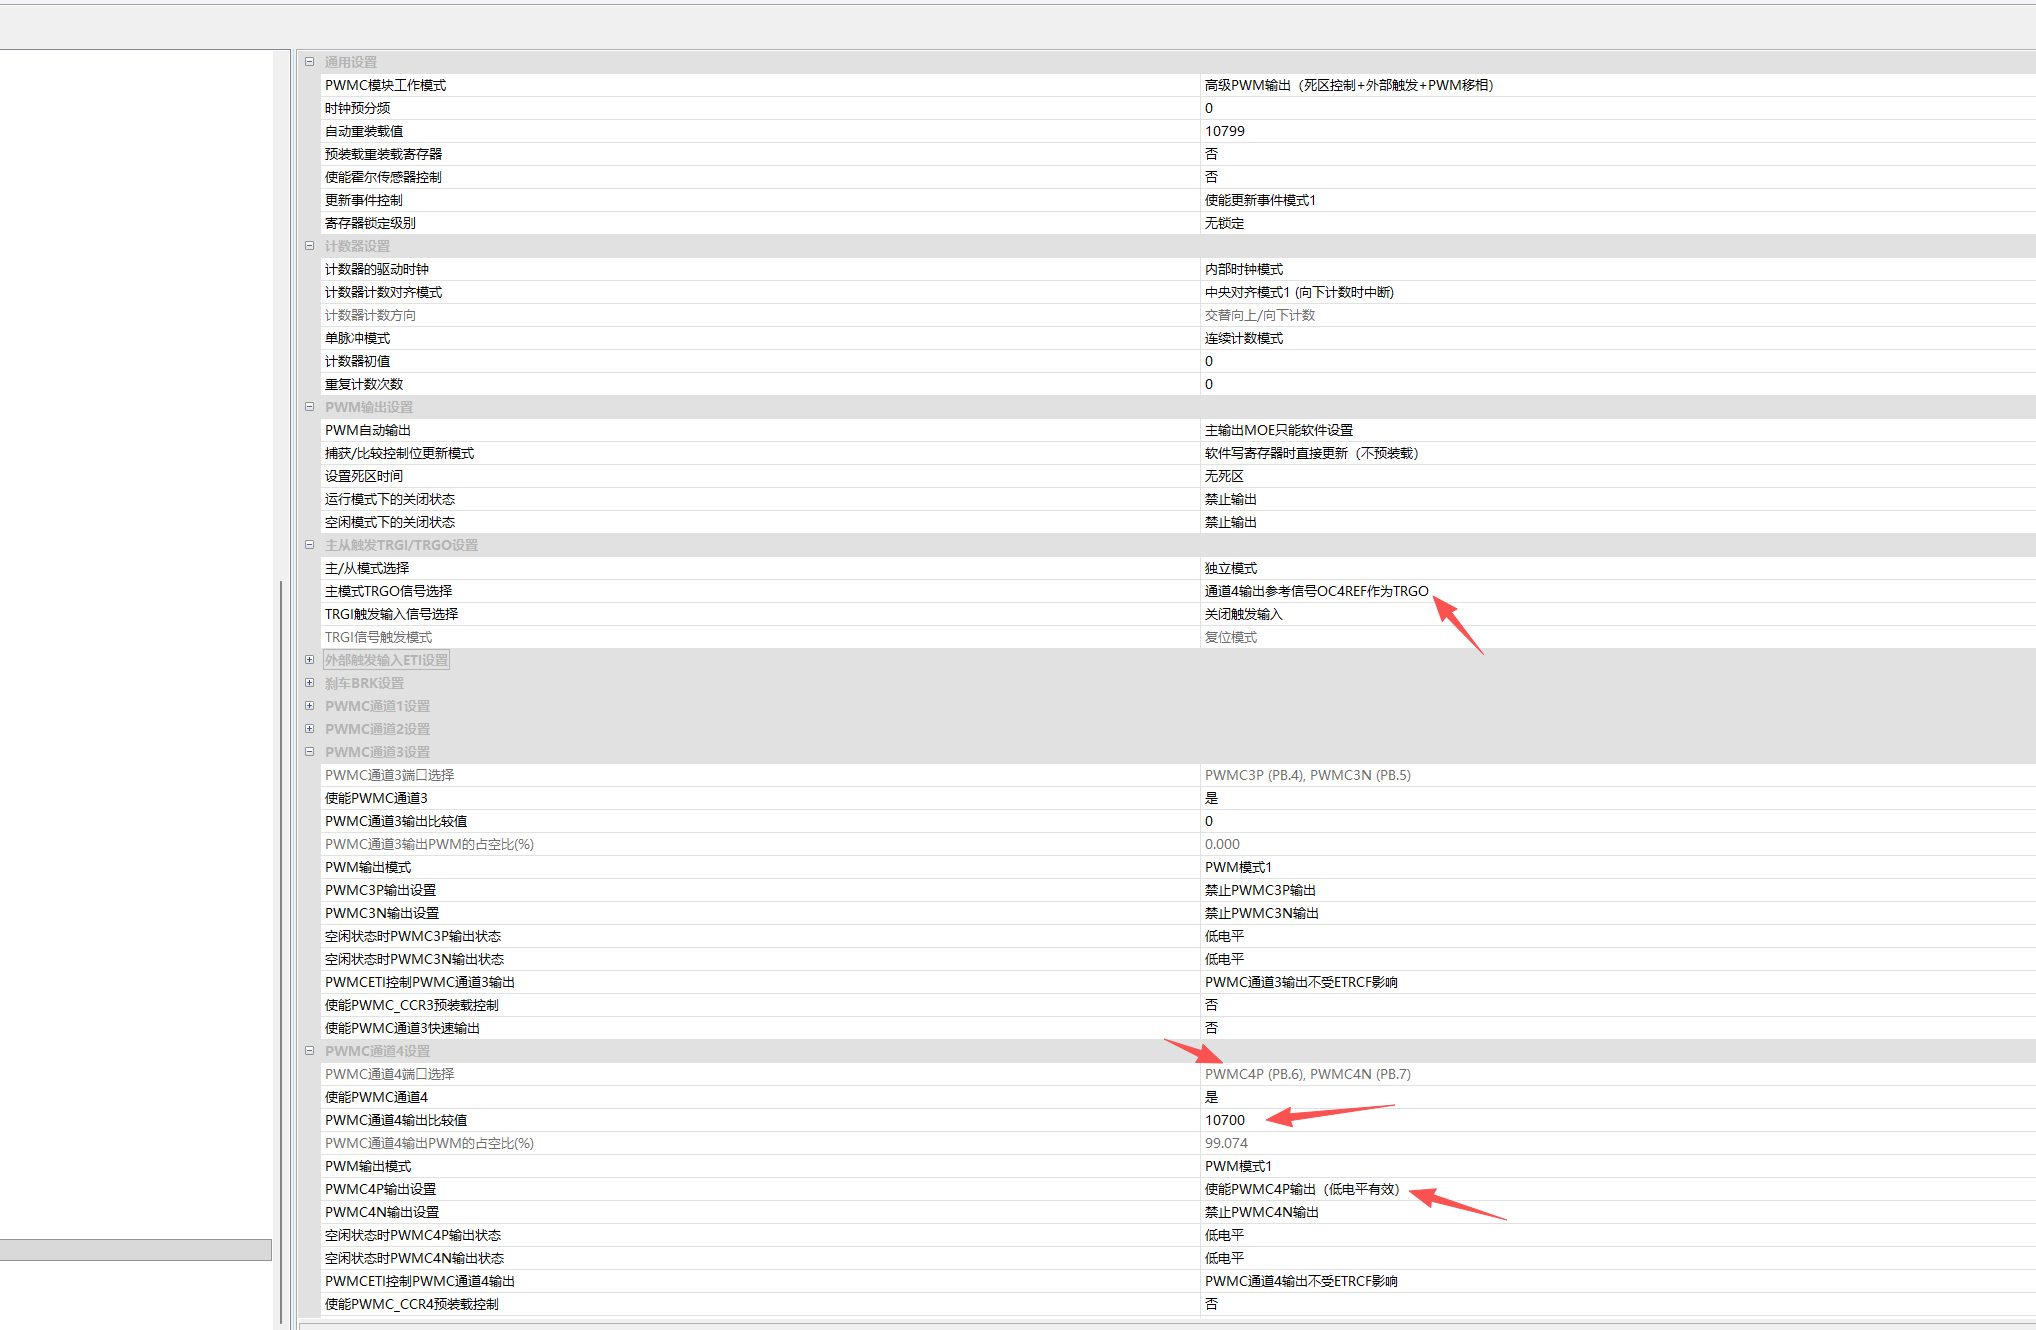Edit PWMC通道4输出比较值 field showing 10700
Screen dimensions: 2036x1330
[x=1225, y=1120]
